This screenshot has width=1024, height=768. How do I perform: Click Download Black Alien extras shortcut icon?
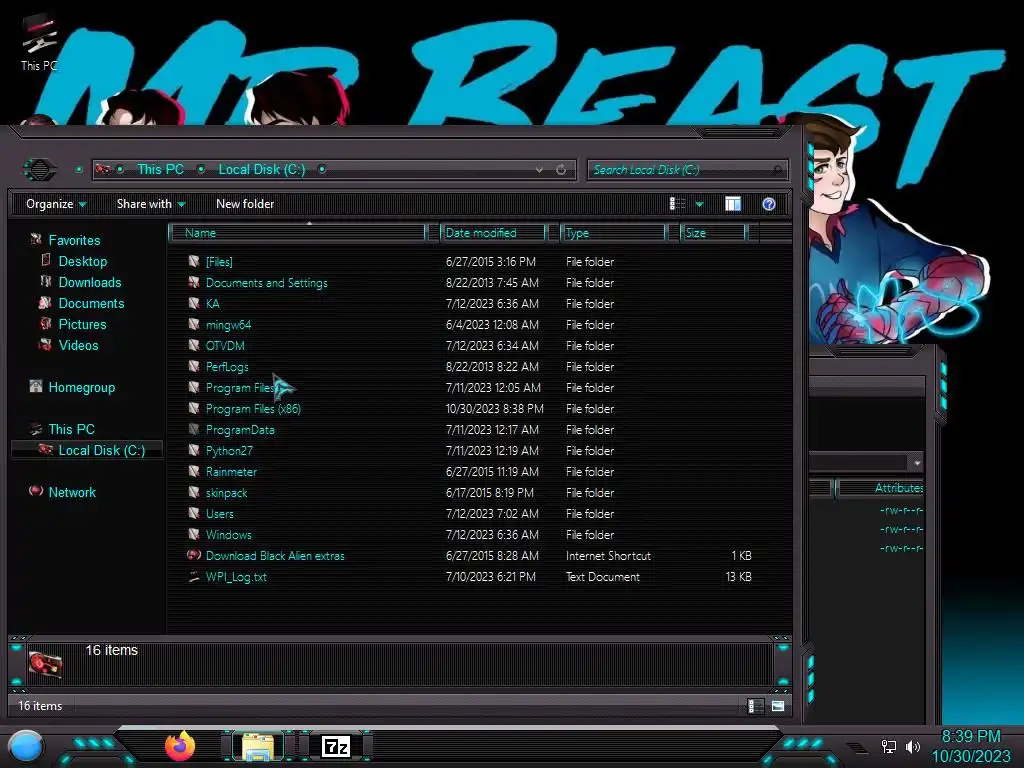pyautogui.click(x=194, y=555)
